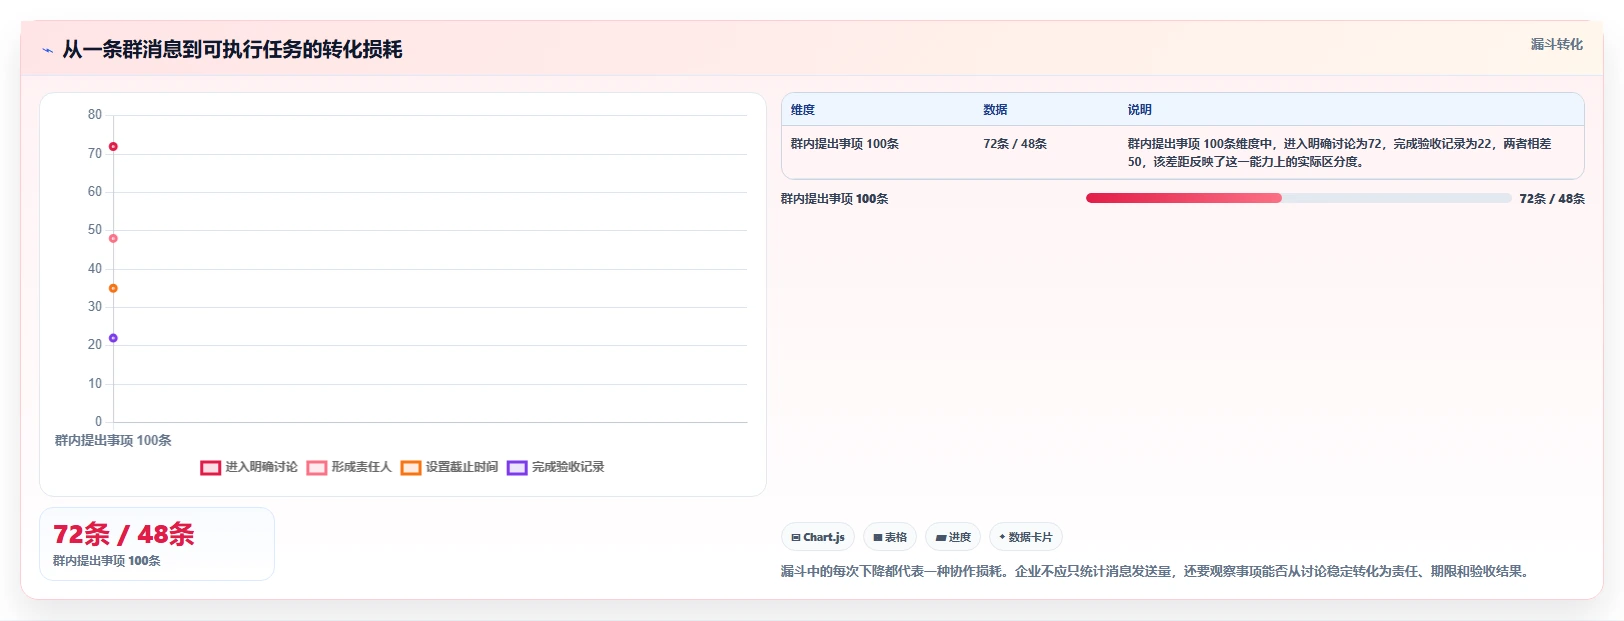
Task: Click the section title 从一条群消息到可执行任务的转化损耗
Action: (232, 50)
